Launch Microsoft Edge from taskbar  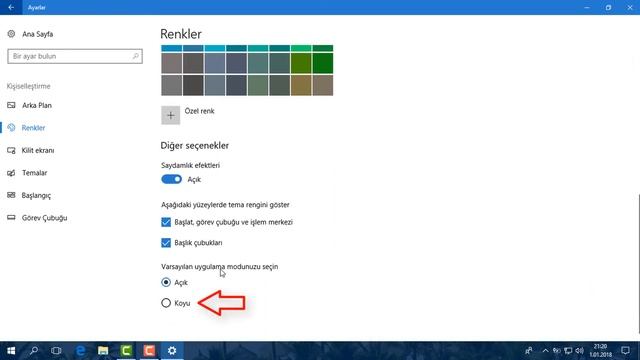(x=80, y=351)
